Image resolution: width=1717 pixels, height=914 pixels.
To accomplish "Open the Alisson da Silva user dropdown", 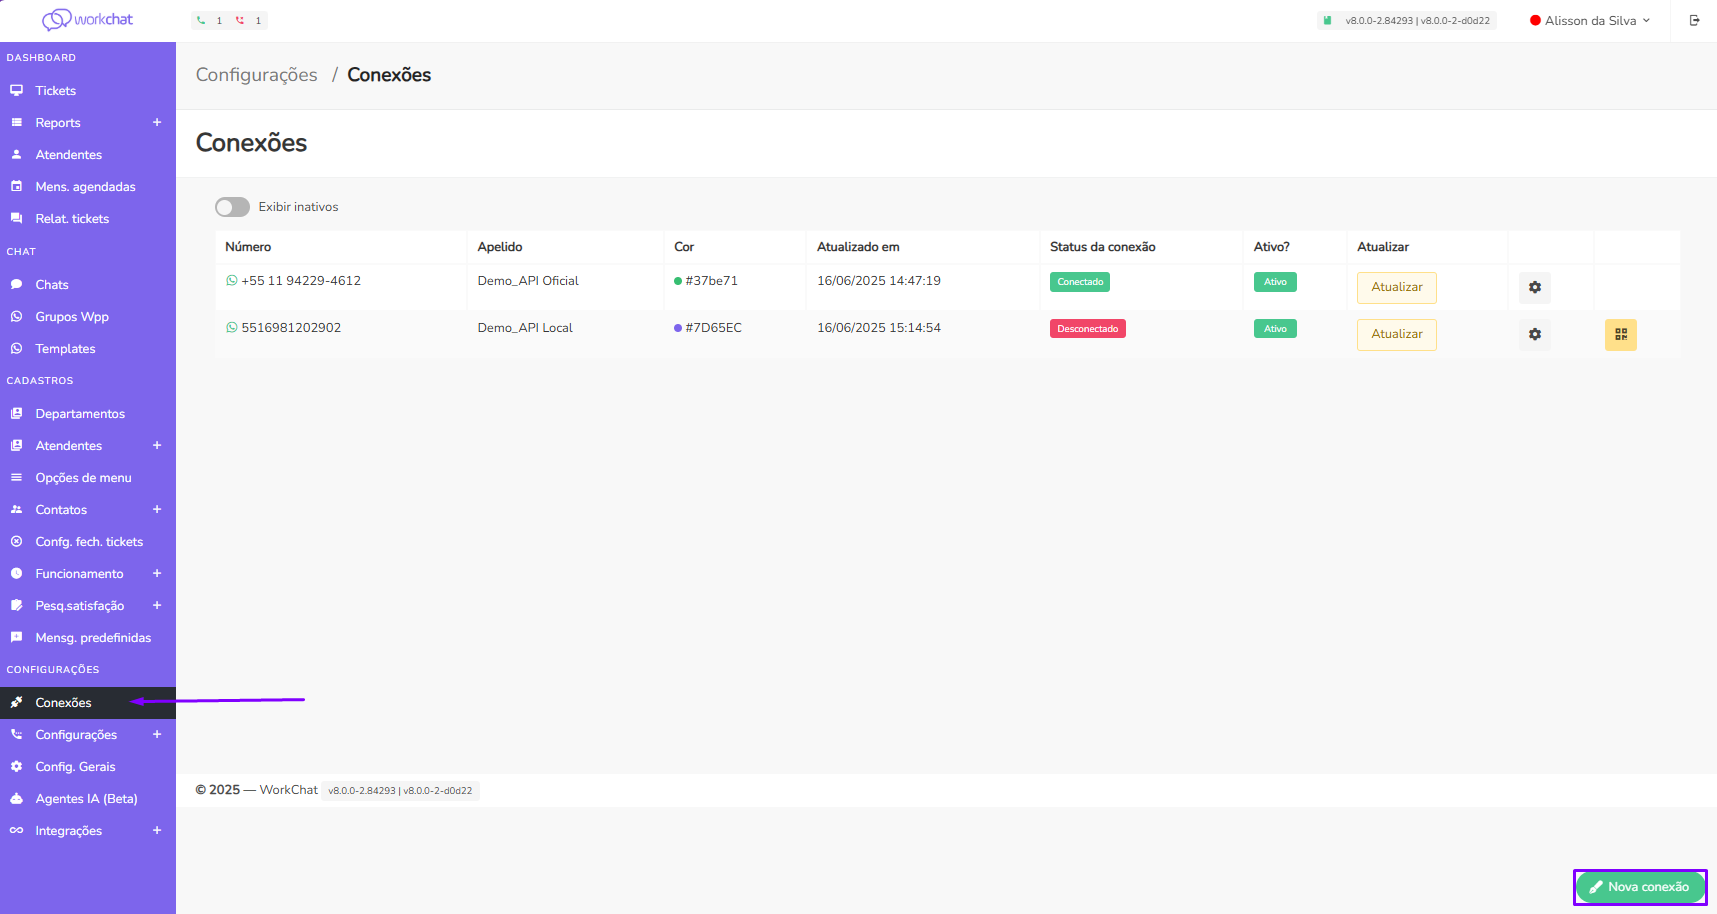I will [x=1590, y=20].
